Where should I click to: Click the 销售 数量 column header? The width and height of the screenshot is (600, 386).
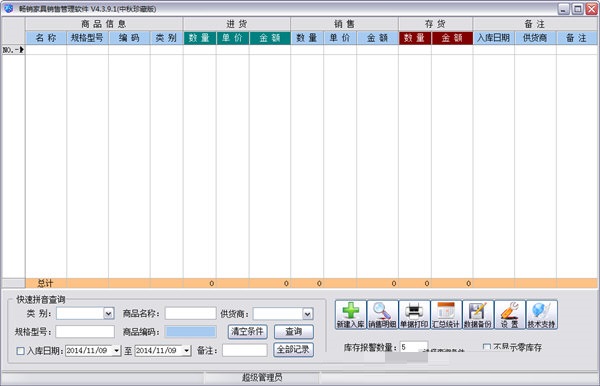tap(307, 38)
